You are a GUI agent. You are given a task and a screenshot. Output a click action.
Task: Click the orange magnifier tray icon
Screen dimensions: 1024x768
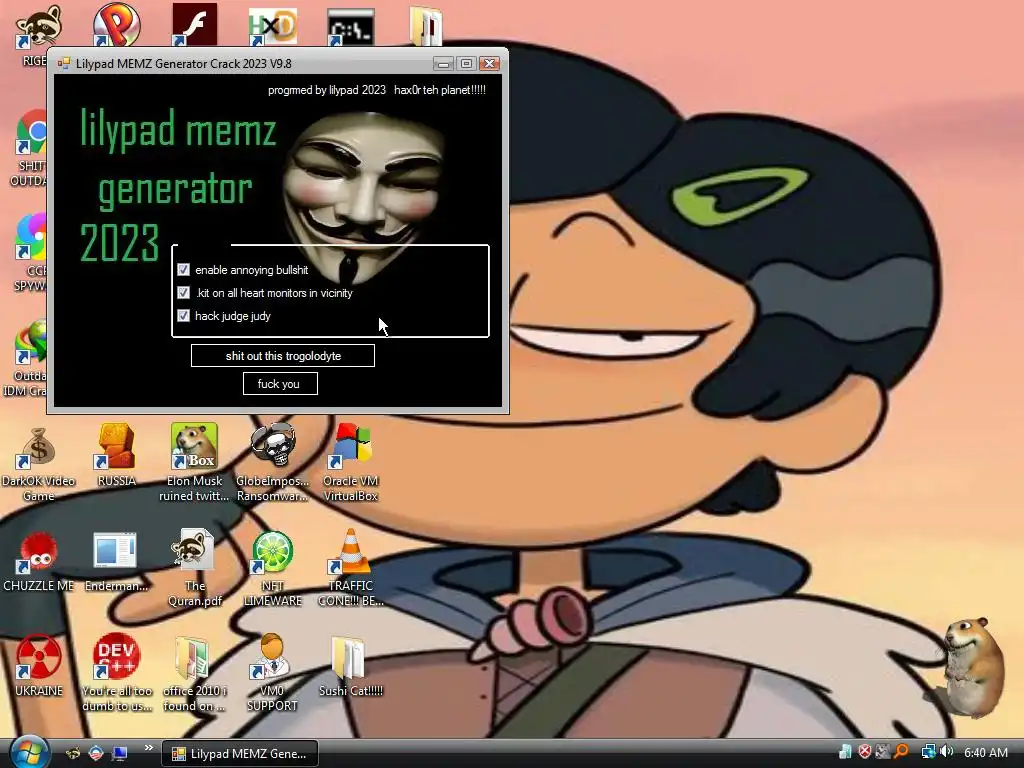pos(901,752)
